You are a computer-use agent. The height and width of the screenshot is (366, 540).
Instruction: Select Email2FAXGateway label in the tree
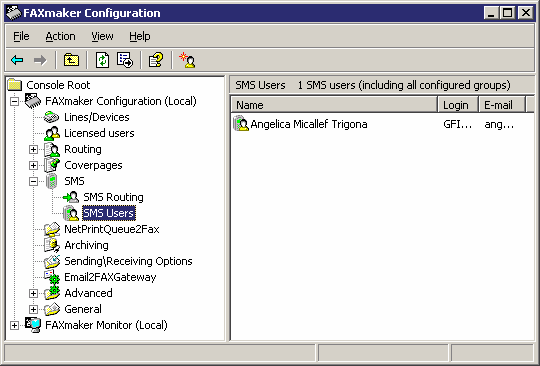[x=110, y=277]
